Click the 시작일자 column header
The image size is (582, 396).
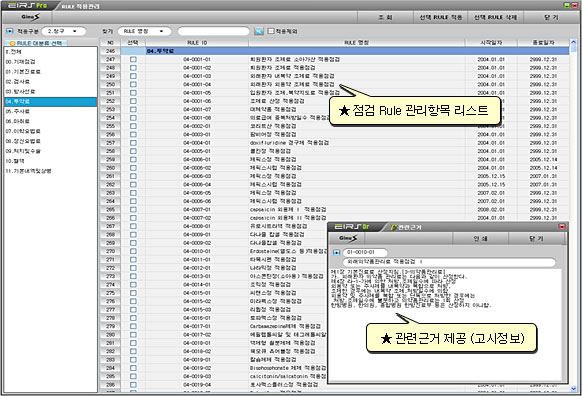point(491,43)
